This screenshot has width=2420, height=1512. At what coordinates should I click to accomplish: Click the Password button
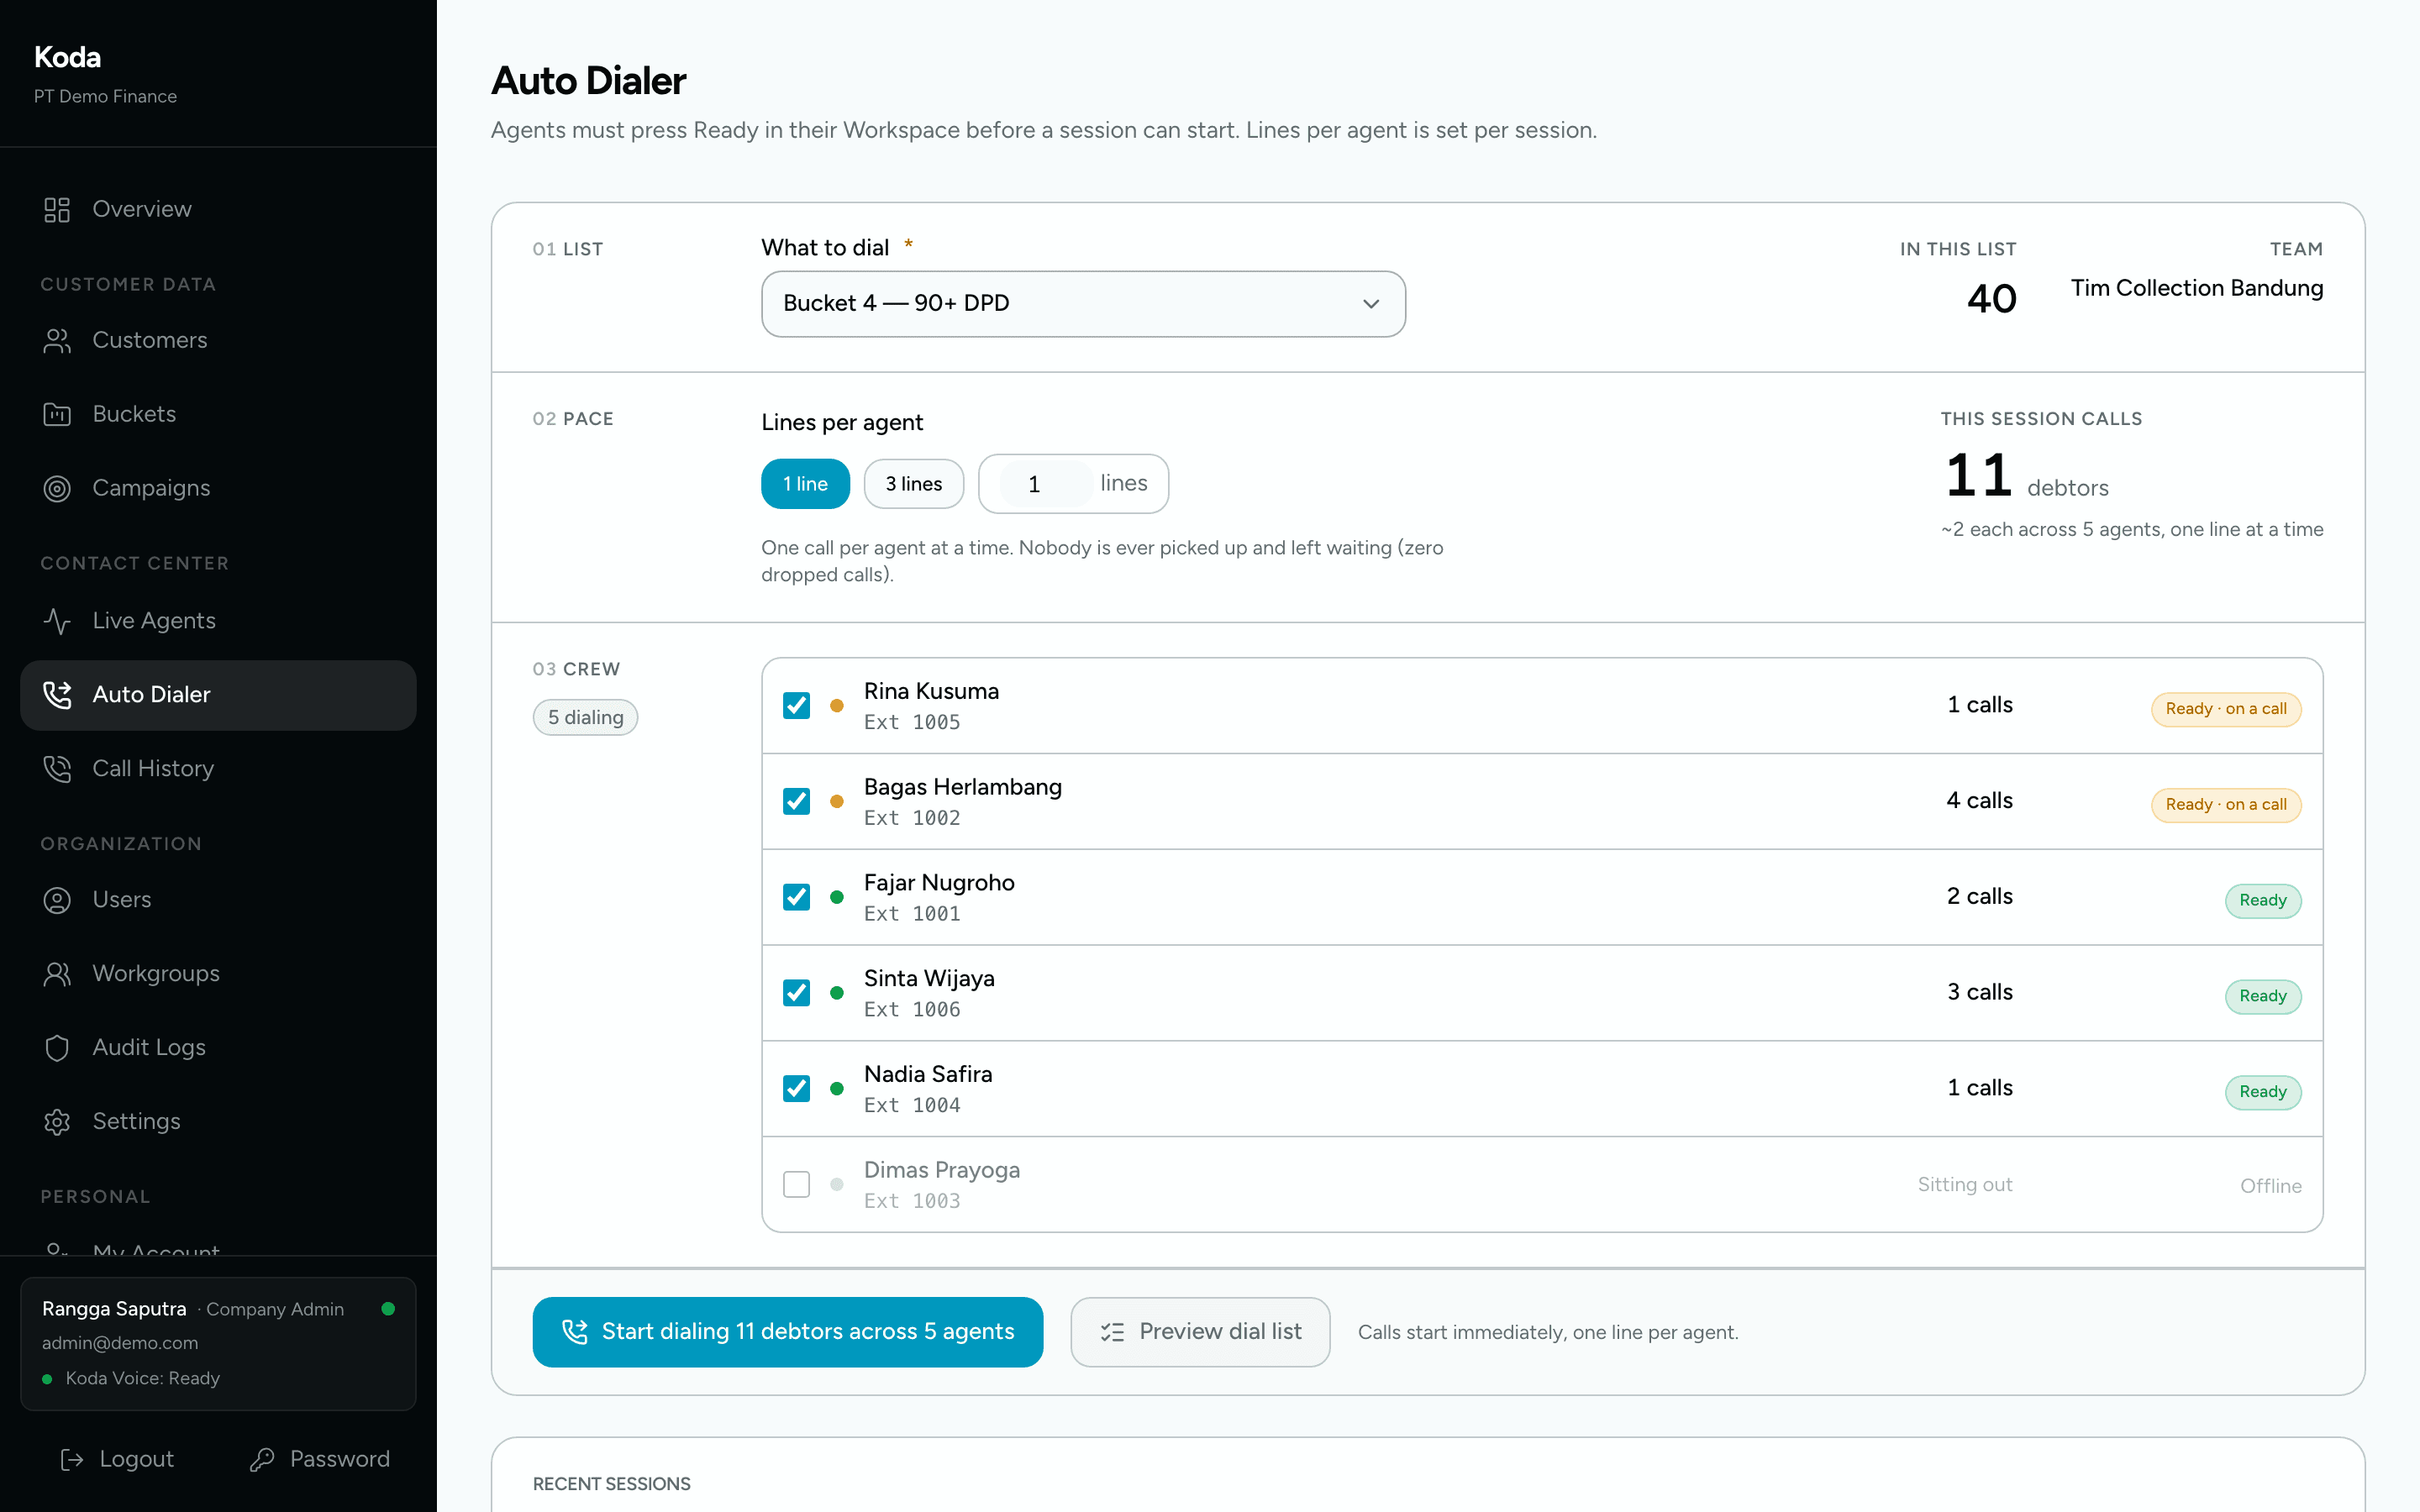point(320,1460)
